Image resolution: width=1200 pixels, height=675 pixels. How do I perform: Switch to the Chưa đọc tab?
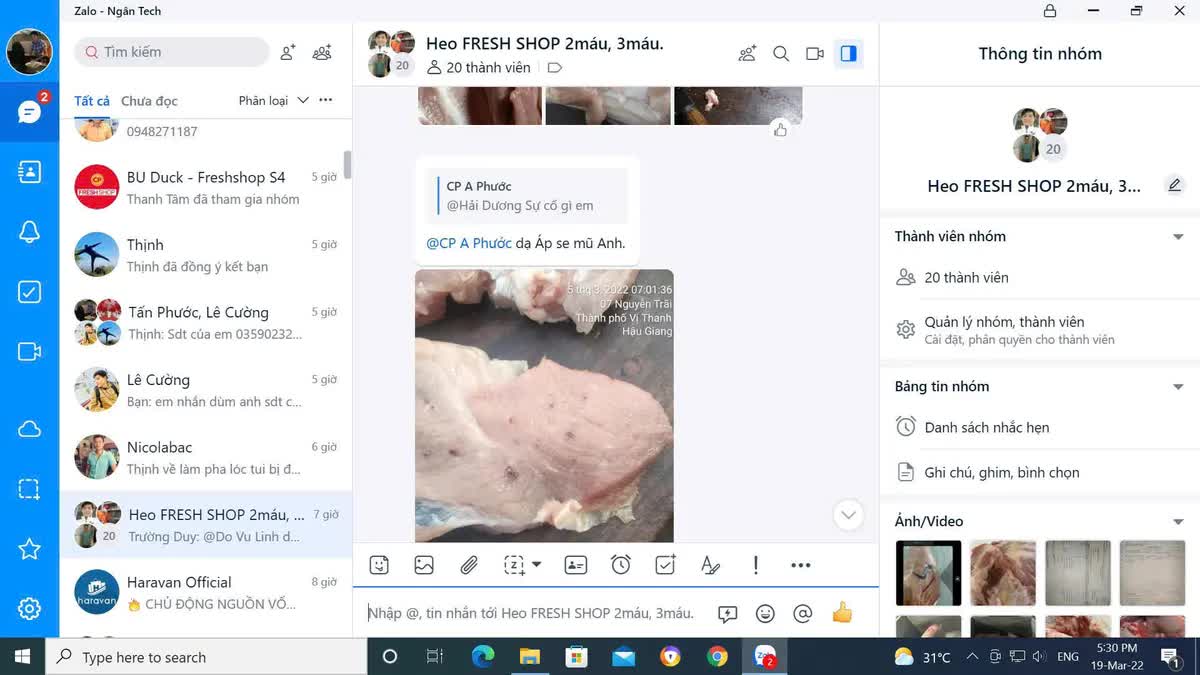click(x=149, y=101)
